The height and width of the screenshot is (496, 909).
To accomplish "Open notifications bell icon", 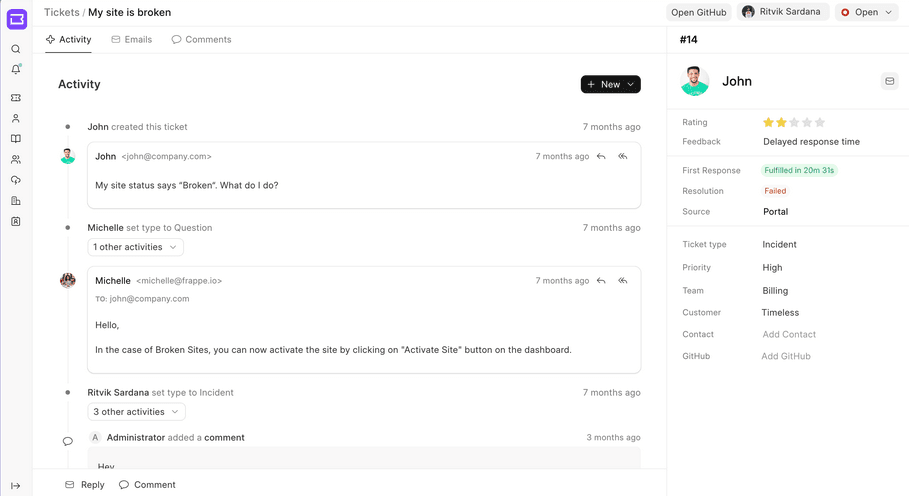I will (x=16, y=70).
